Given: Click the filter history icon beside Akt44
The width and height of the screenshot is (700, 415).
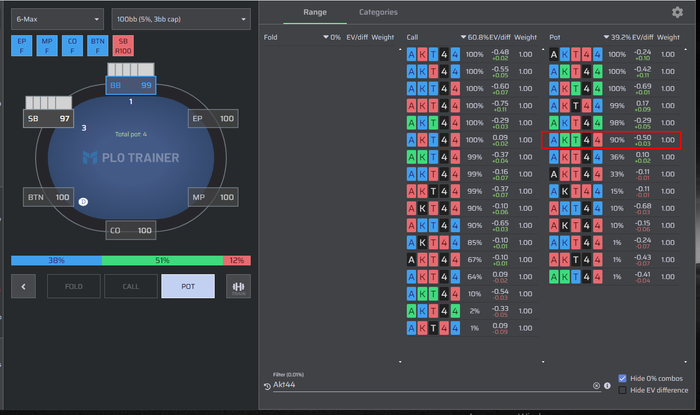Looking at the screenshot, I should pyautogui.click(x=267, y=386).
